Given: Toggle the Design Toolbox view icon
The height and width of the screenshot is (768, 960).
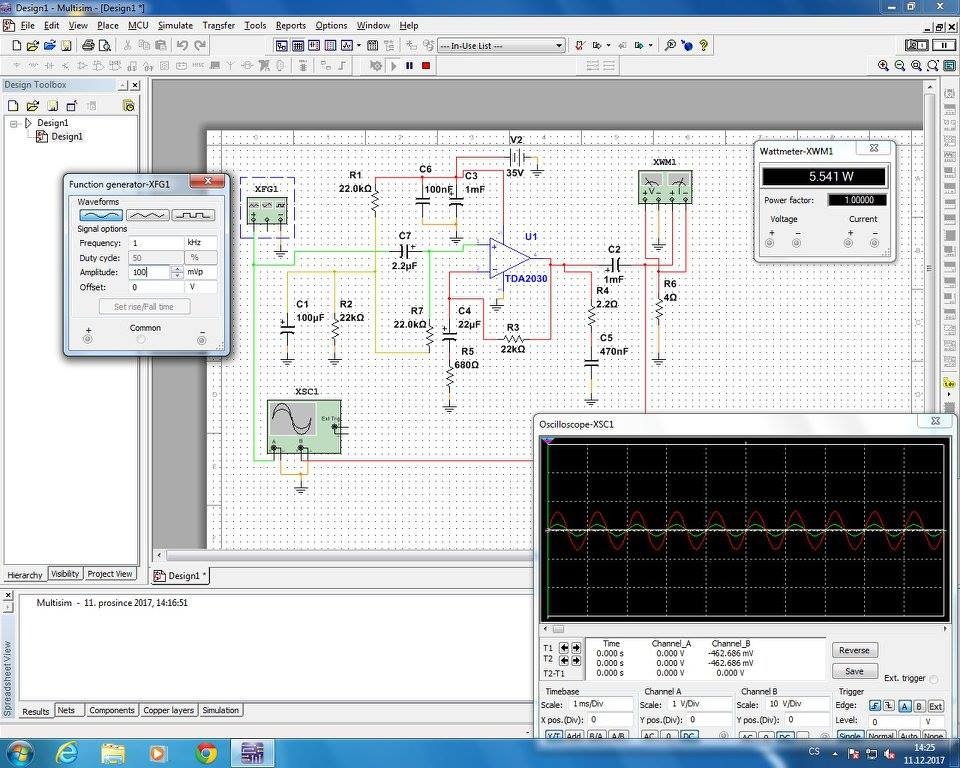Looking at the screenshot, I should [x=282, y=45].
